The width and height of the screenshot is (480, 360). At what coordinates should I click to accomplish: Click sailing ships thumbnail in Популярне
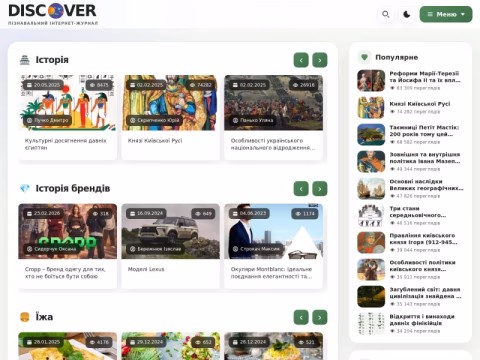click(x=371, y=188)
